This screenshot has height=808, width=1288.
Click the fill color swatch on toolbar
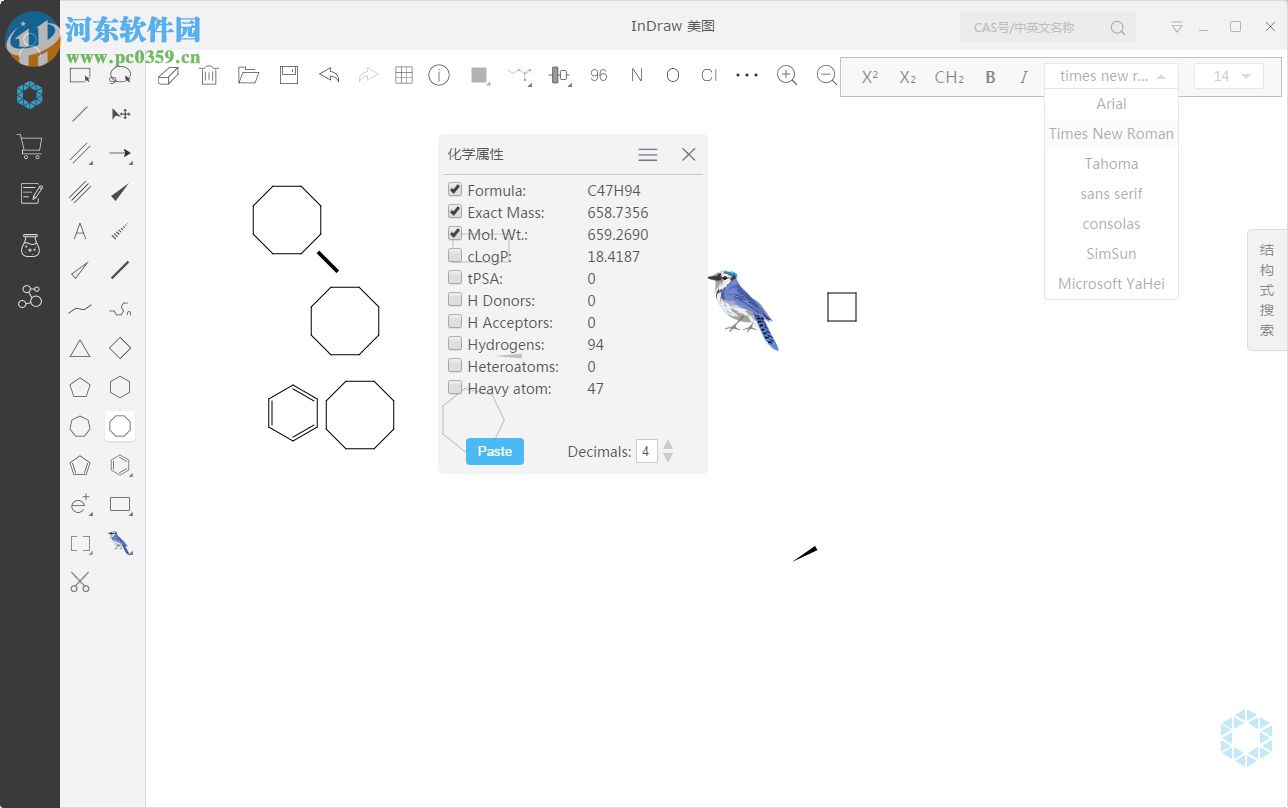479,75
